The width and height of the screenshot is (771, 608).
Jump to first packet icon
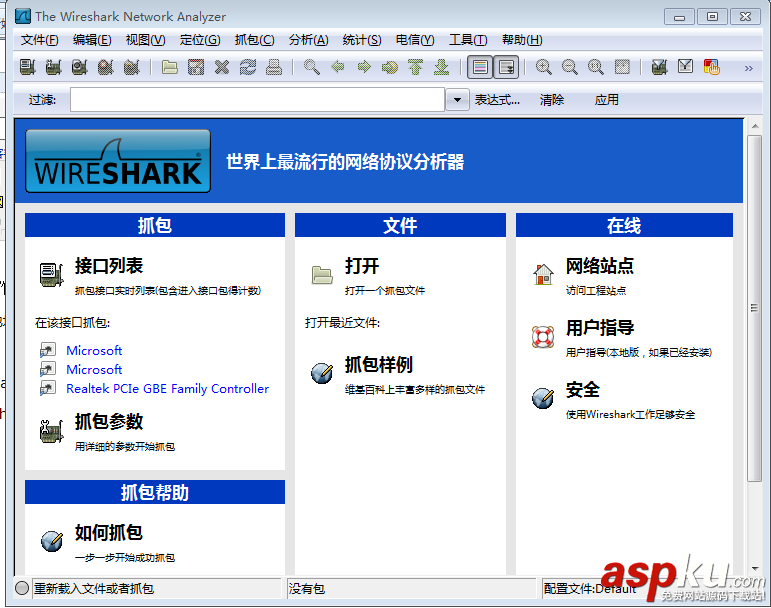415,66
